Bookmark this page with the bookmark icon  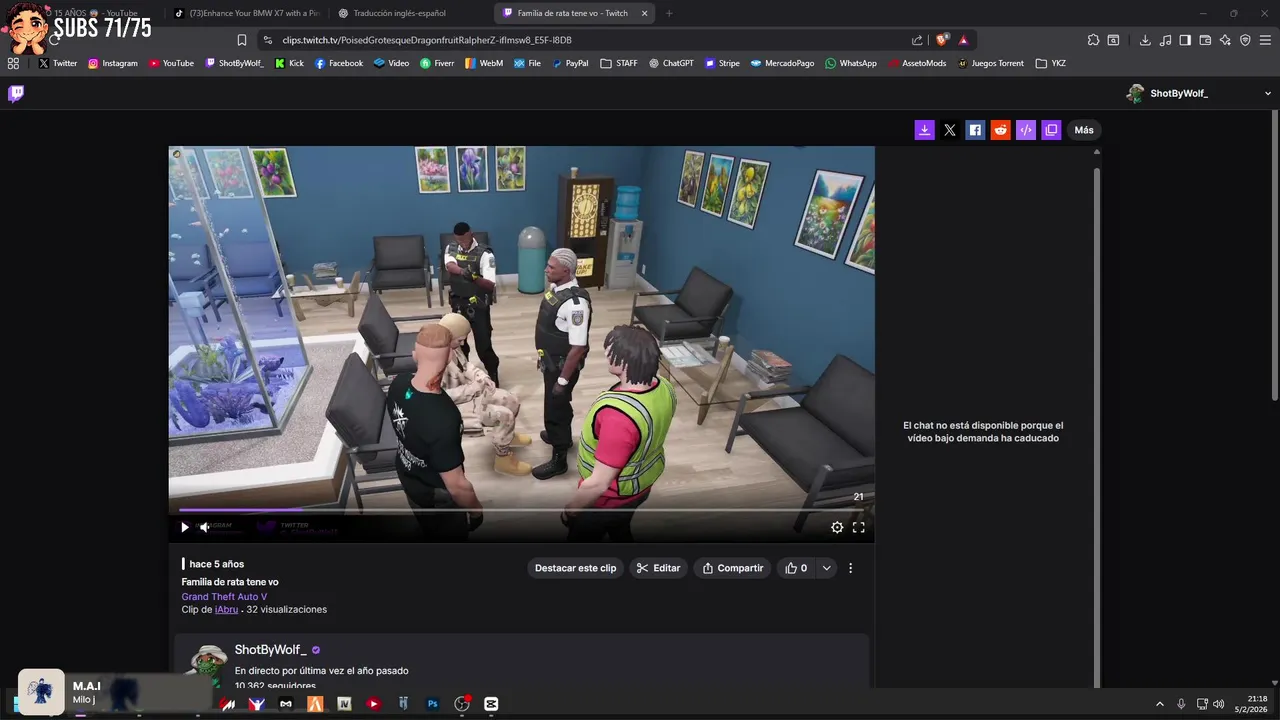[x=241, y=40]
